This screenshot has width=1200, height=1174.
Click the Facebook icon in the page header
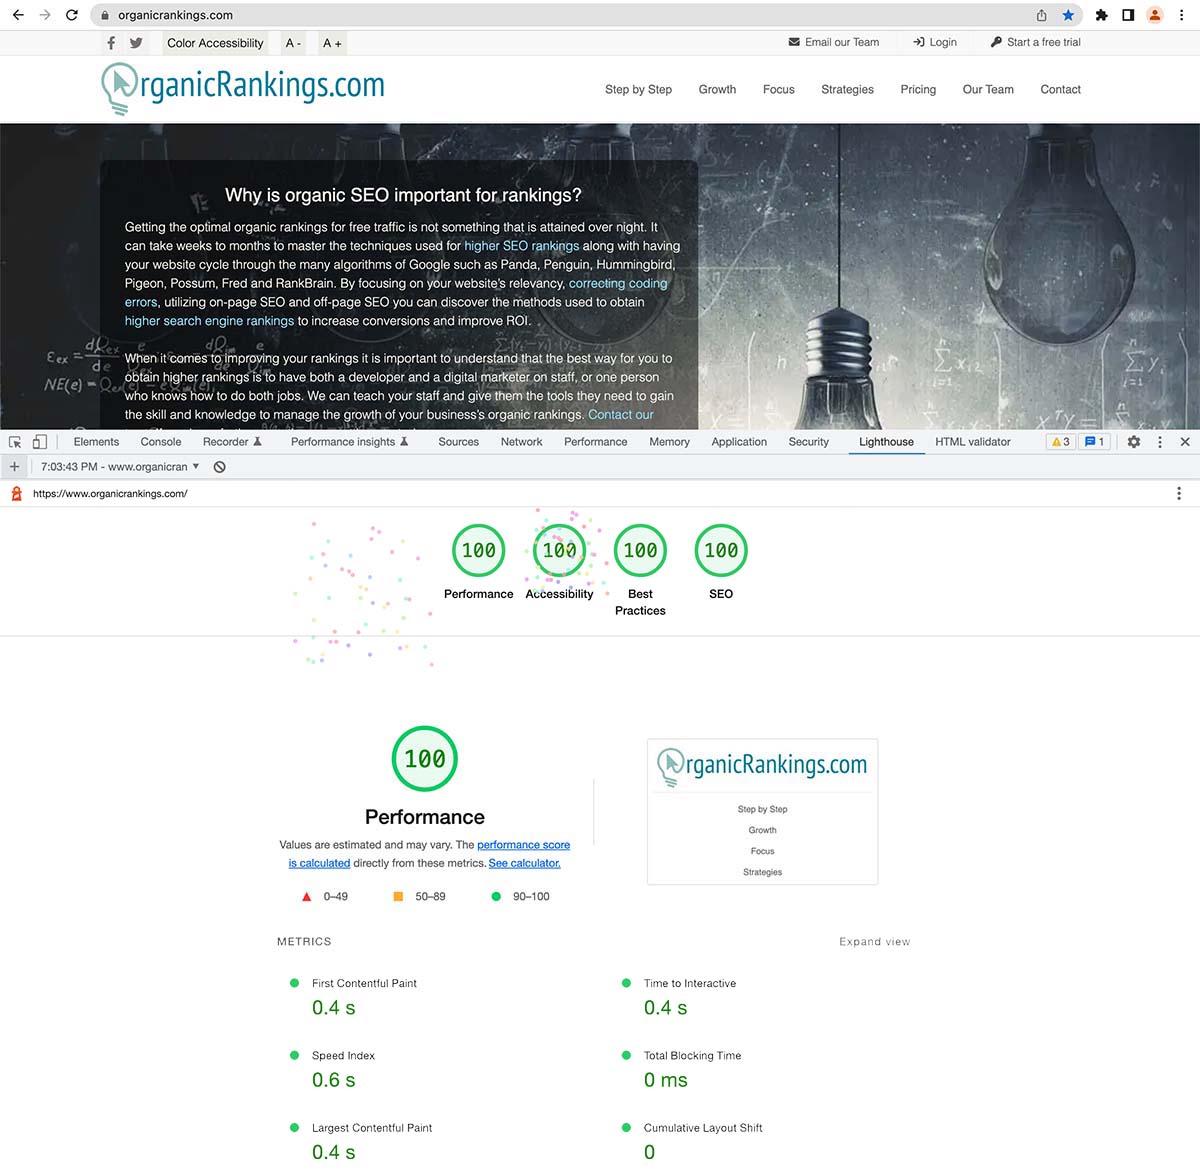[110, 42]
